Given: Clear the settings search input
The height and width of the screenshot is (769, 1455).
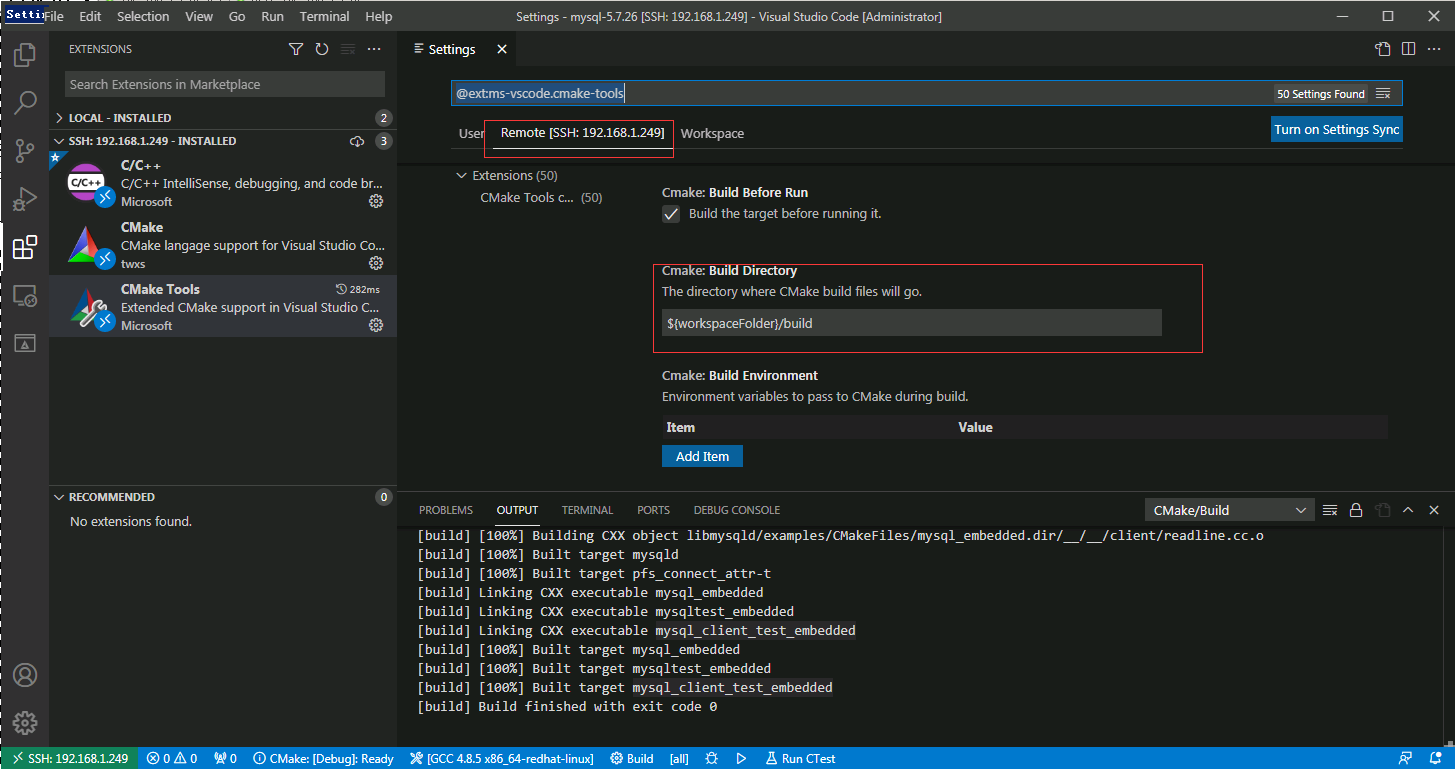Looking at the screenshot, I should click(1383, 93).
